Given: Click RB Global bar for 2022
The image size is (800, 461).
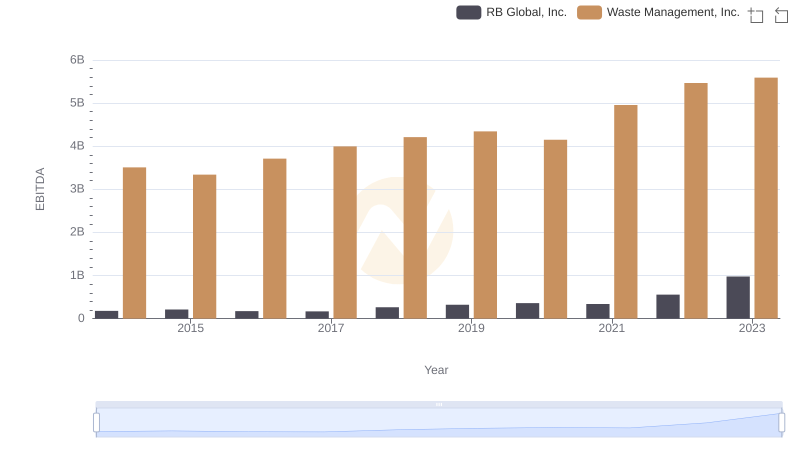Looking at the screenshot, I should pyautogui.click(x=668, y=306).
